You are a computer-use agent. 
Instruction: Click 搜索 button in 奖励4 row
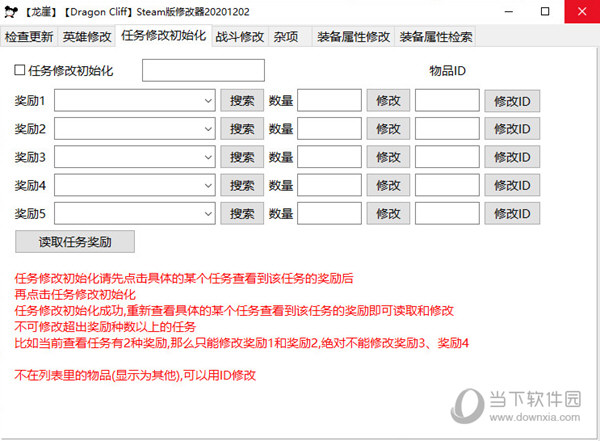tap(242, 186)
